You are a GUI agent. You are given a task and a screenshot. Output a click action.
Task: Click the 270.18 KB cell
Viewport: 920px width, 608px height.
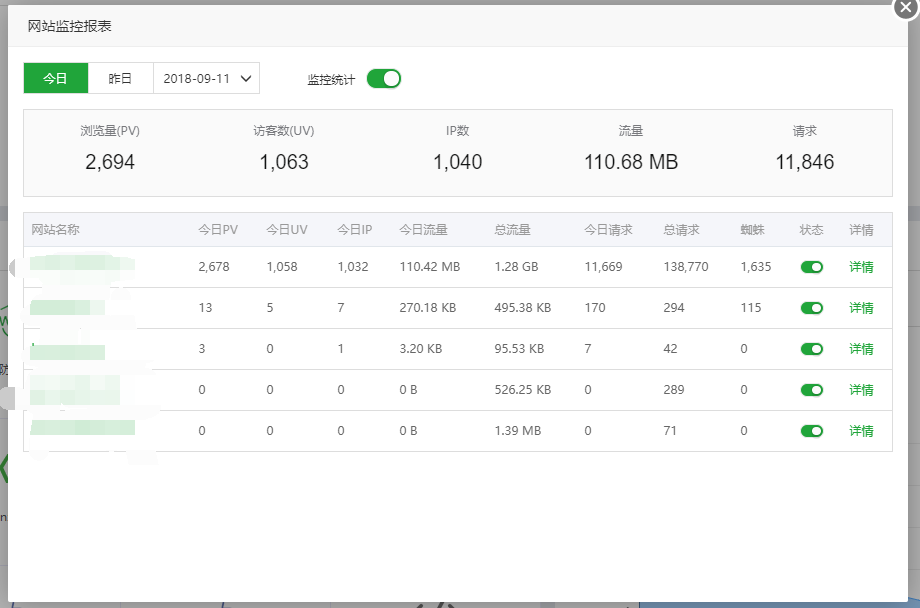click(x=428, y=308)
